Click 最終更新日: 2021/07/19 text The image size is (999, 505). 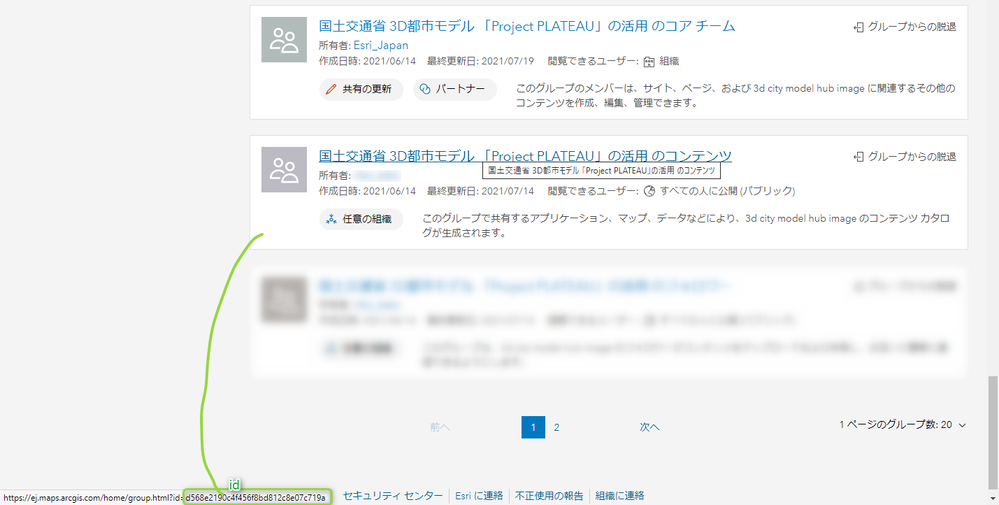pyautogui.click(x=480, y=61)
